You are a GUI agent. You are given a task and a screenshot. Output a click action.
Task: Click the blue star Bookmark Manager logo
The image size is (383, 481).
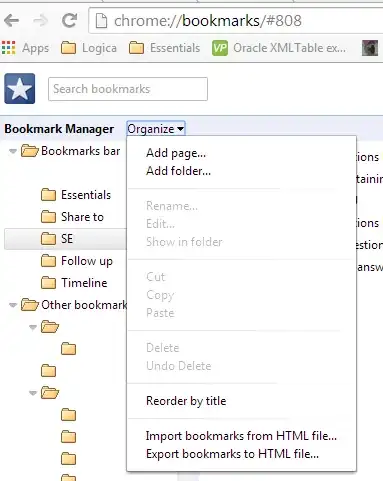tap(20, 89)
